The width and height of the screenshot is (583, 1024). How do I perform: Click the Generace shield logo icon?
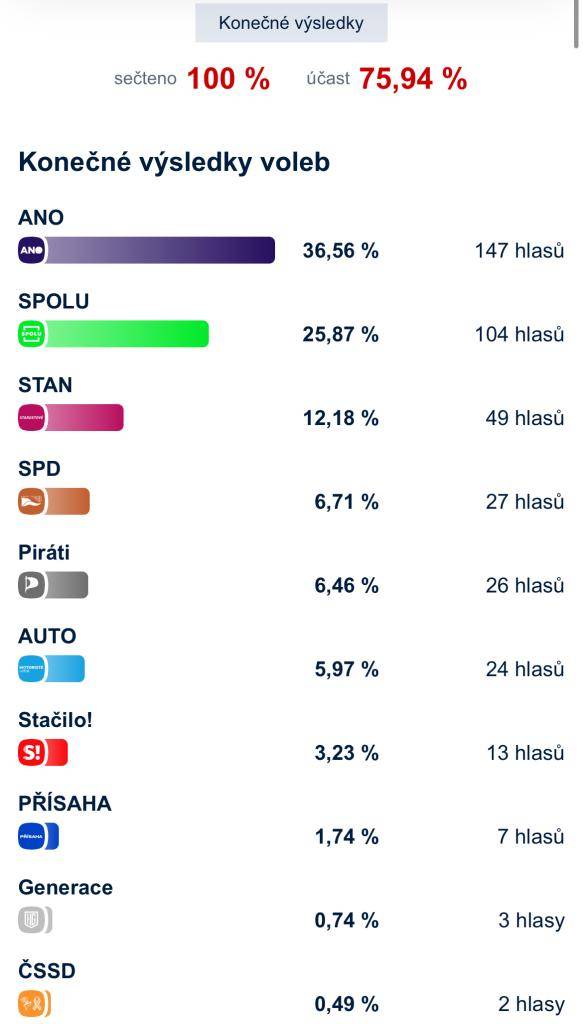30,919
